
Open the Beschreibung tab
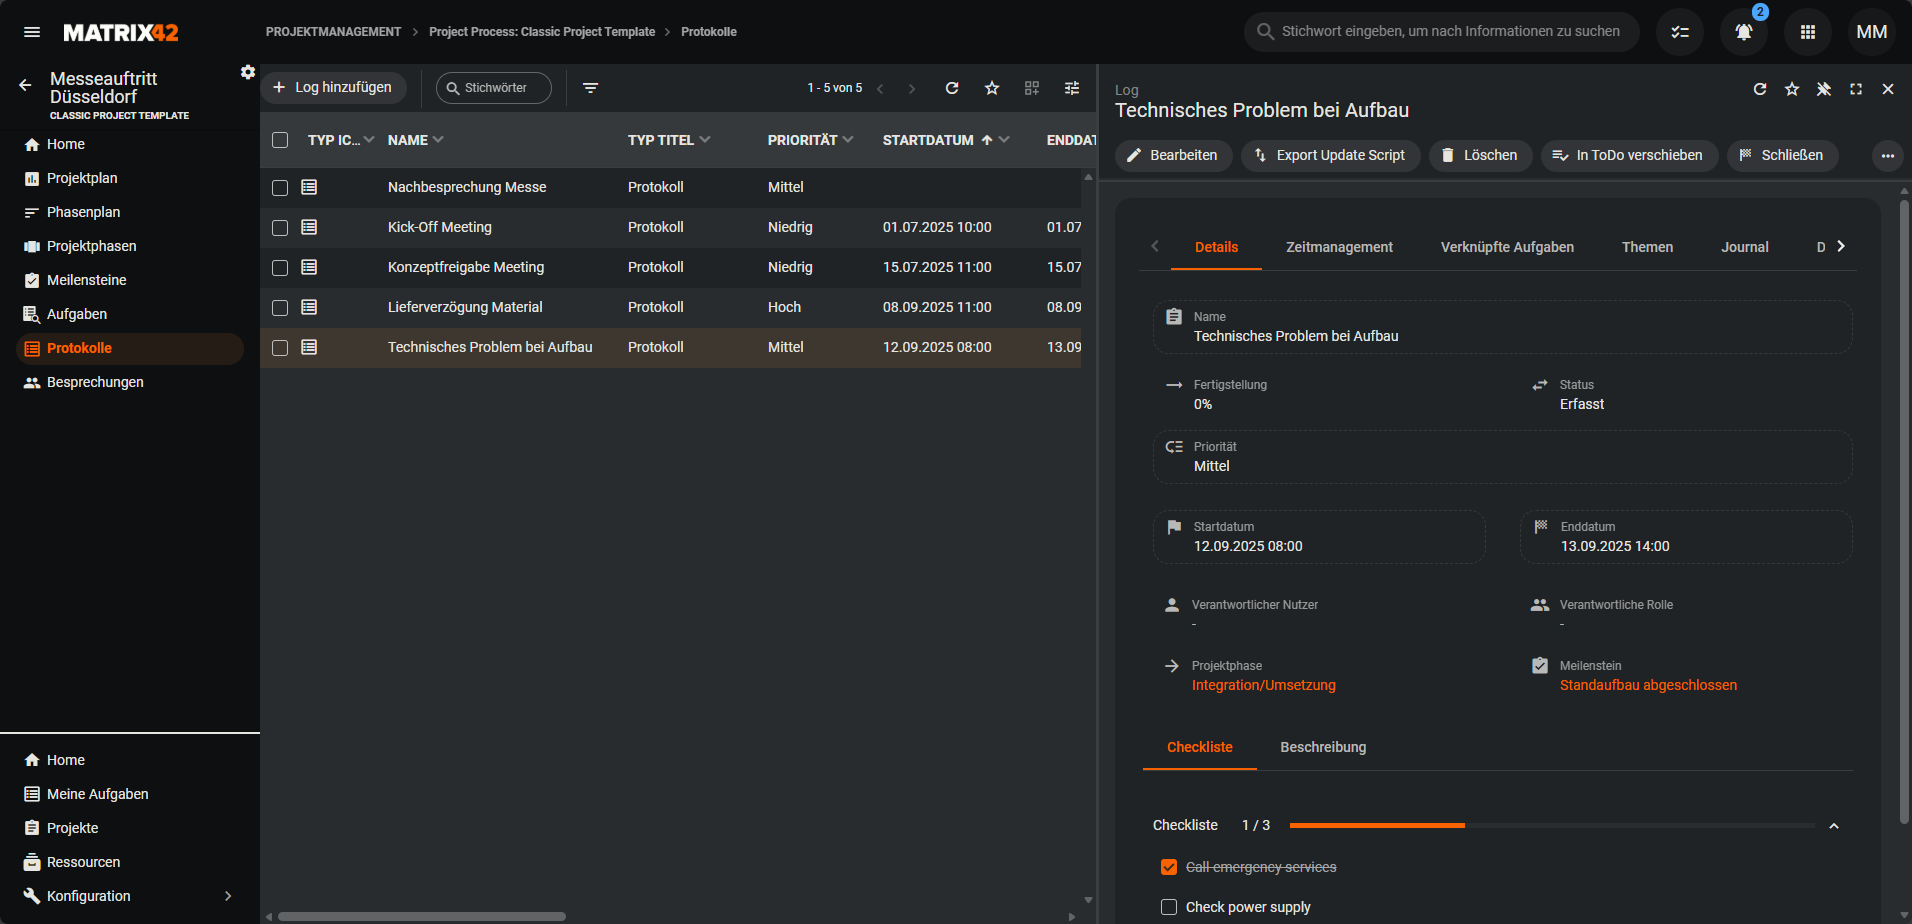coord(1323,747)
